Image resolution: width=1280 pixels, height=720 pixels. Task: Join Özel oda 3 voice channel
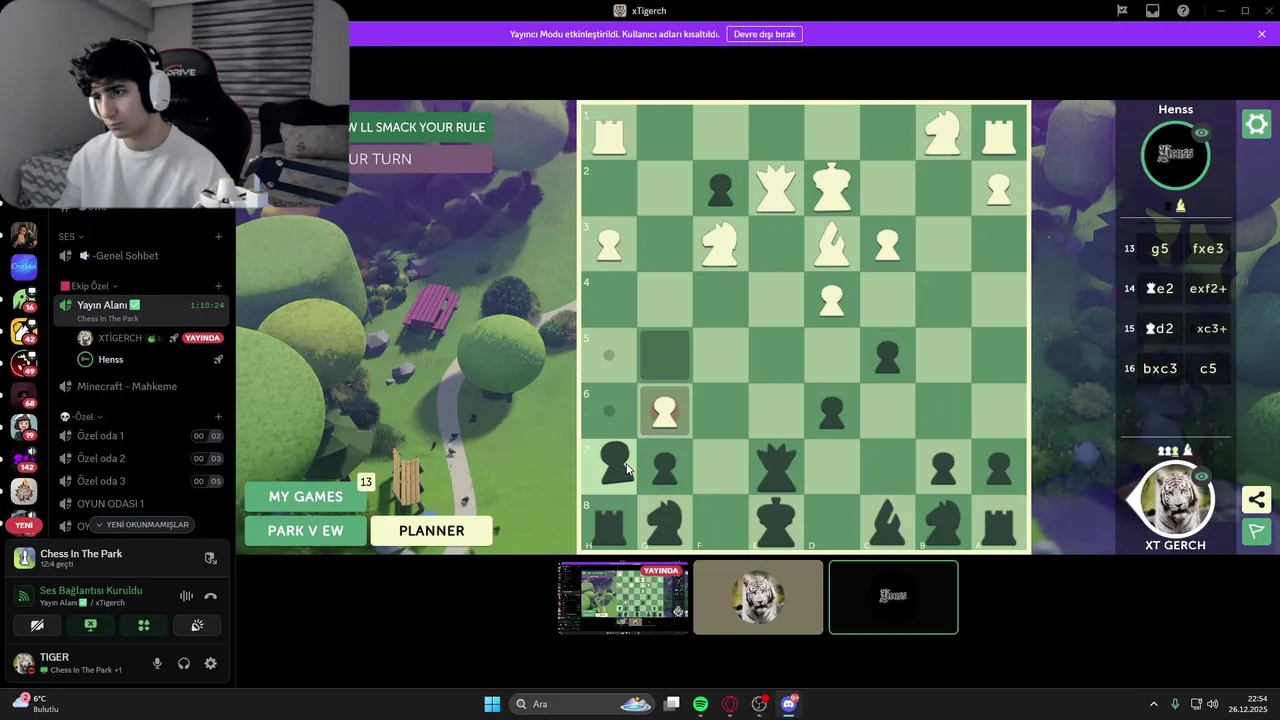pos(141,481)
